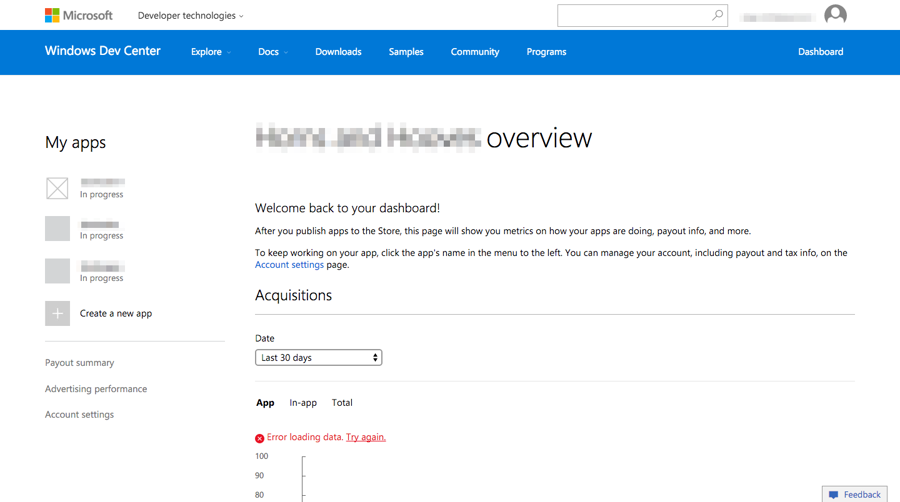Click the plus icon for new app
Screen dimensions: 900x502
(x=57, y=313)
